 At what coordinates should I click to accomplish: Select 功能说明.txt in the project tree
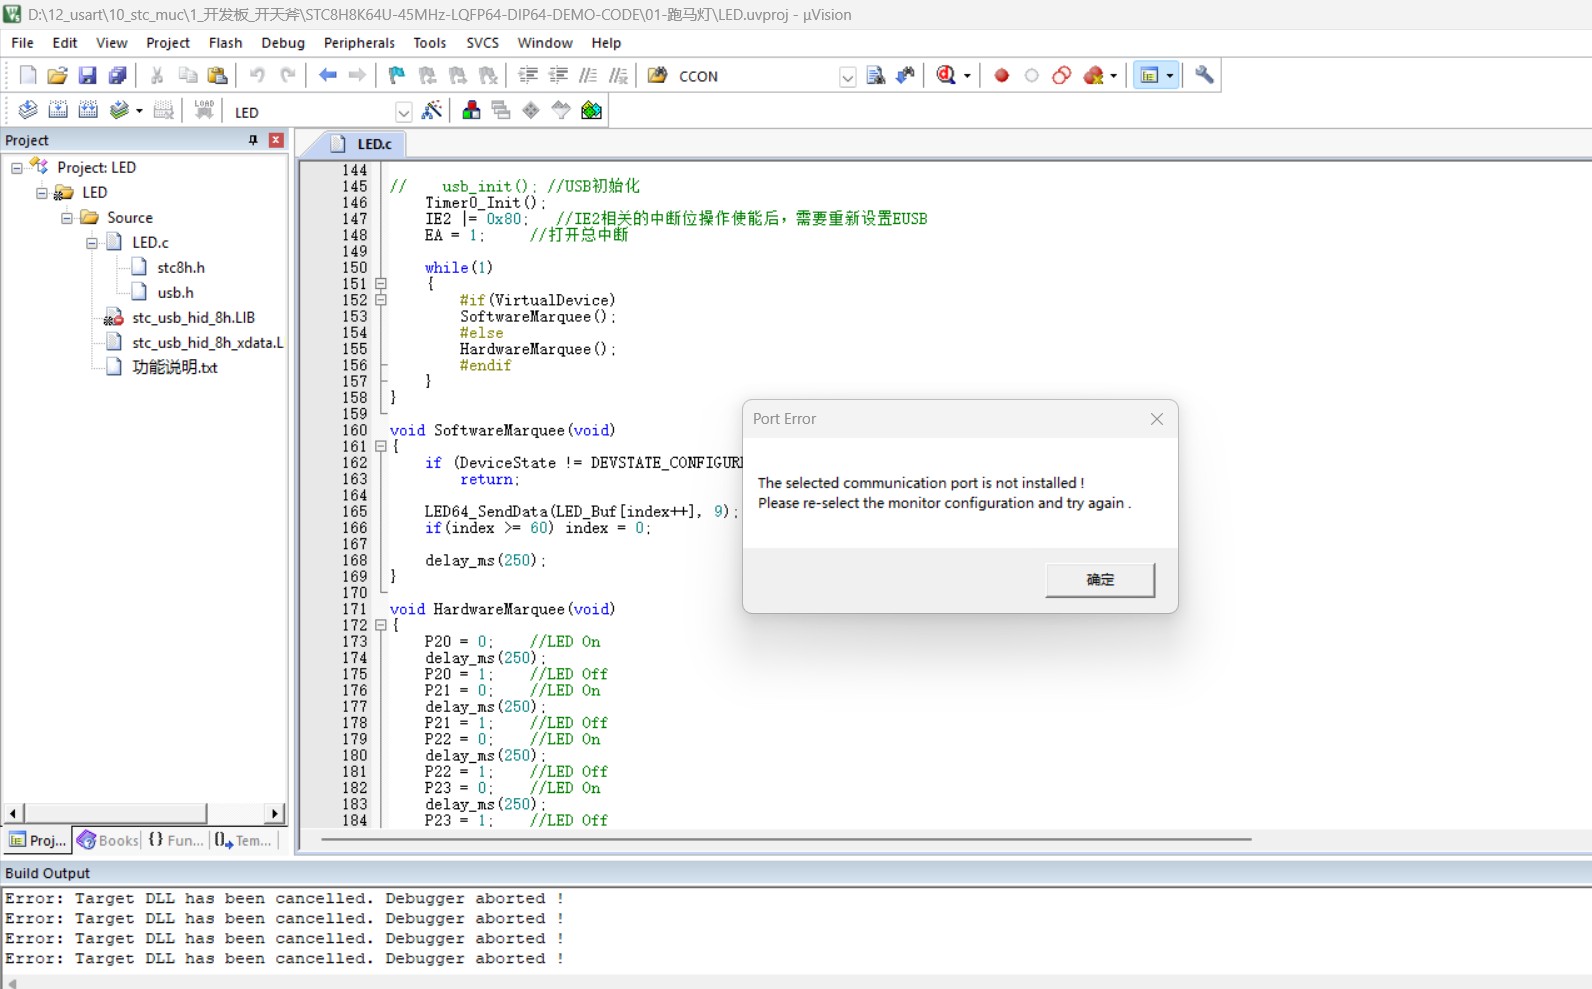click(175, 368)
